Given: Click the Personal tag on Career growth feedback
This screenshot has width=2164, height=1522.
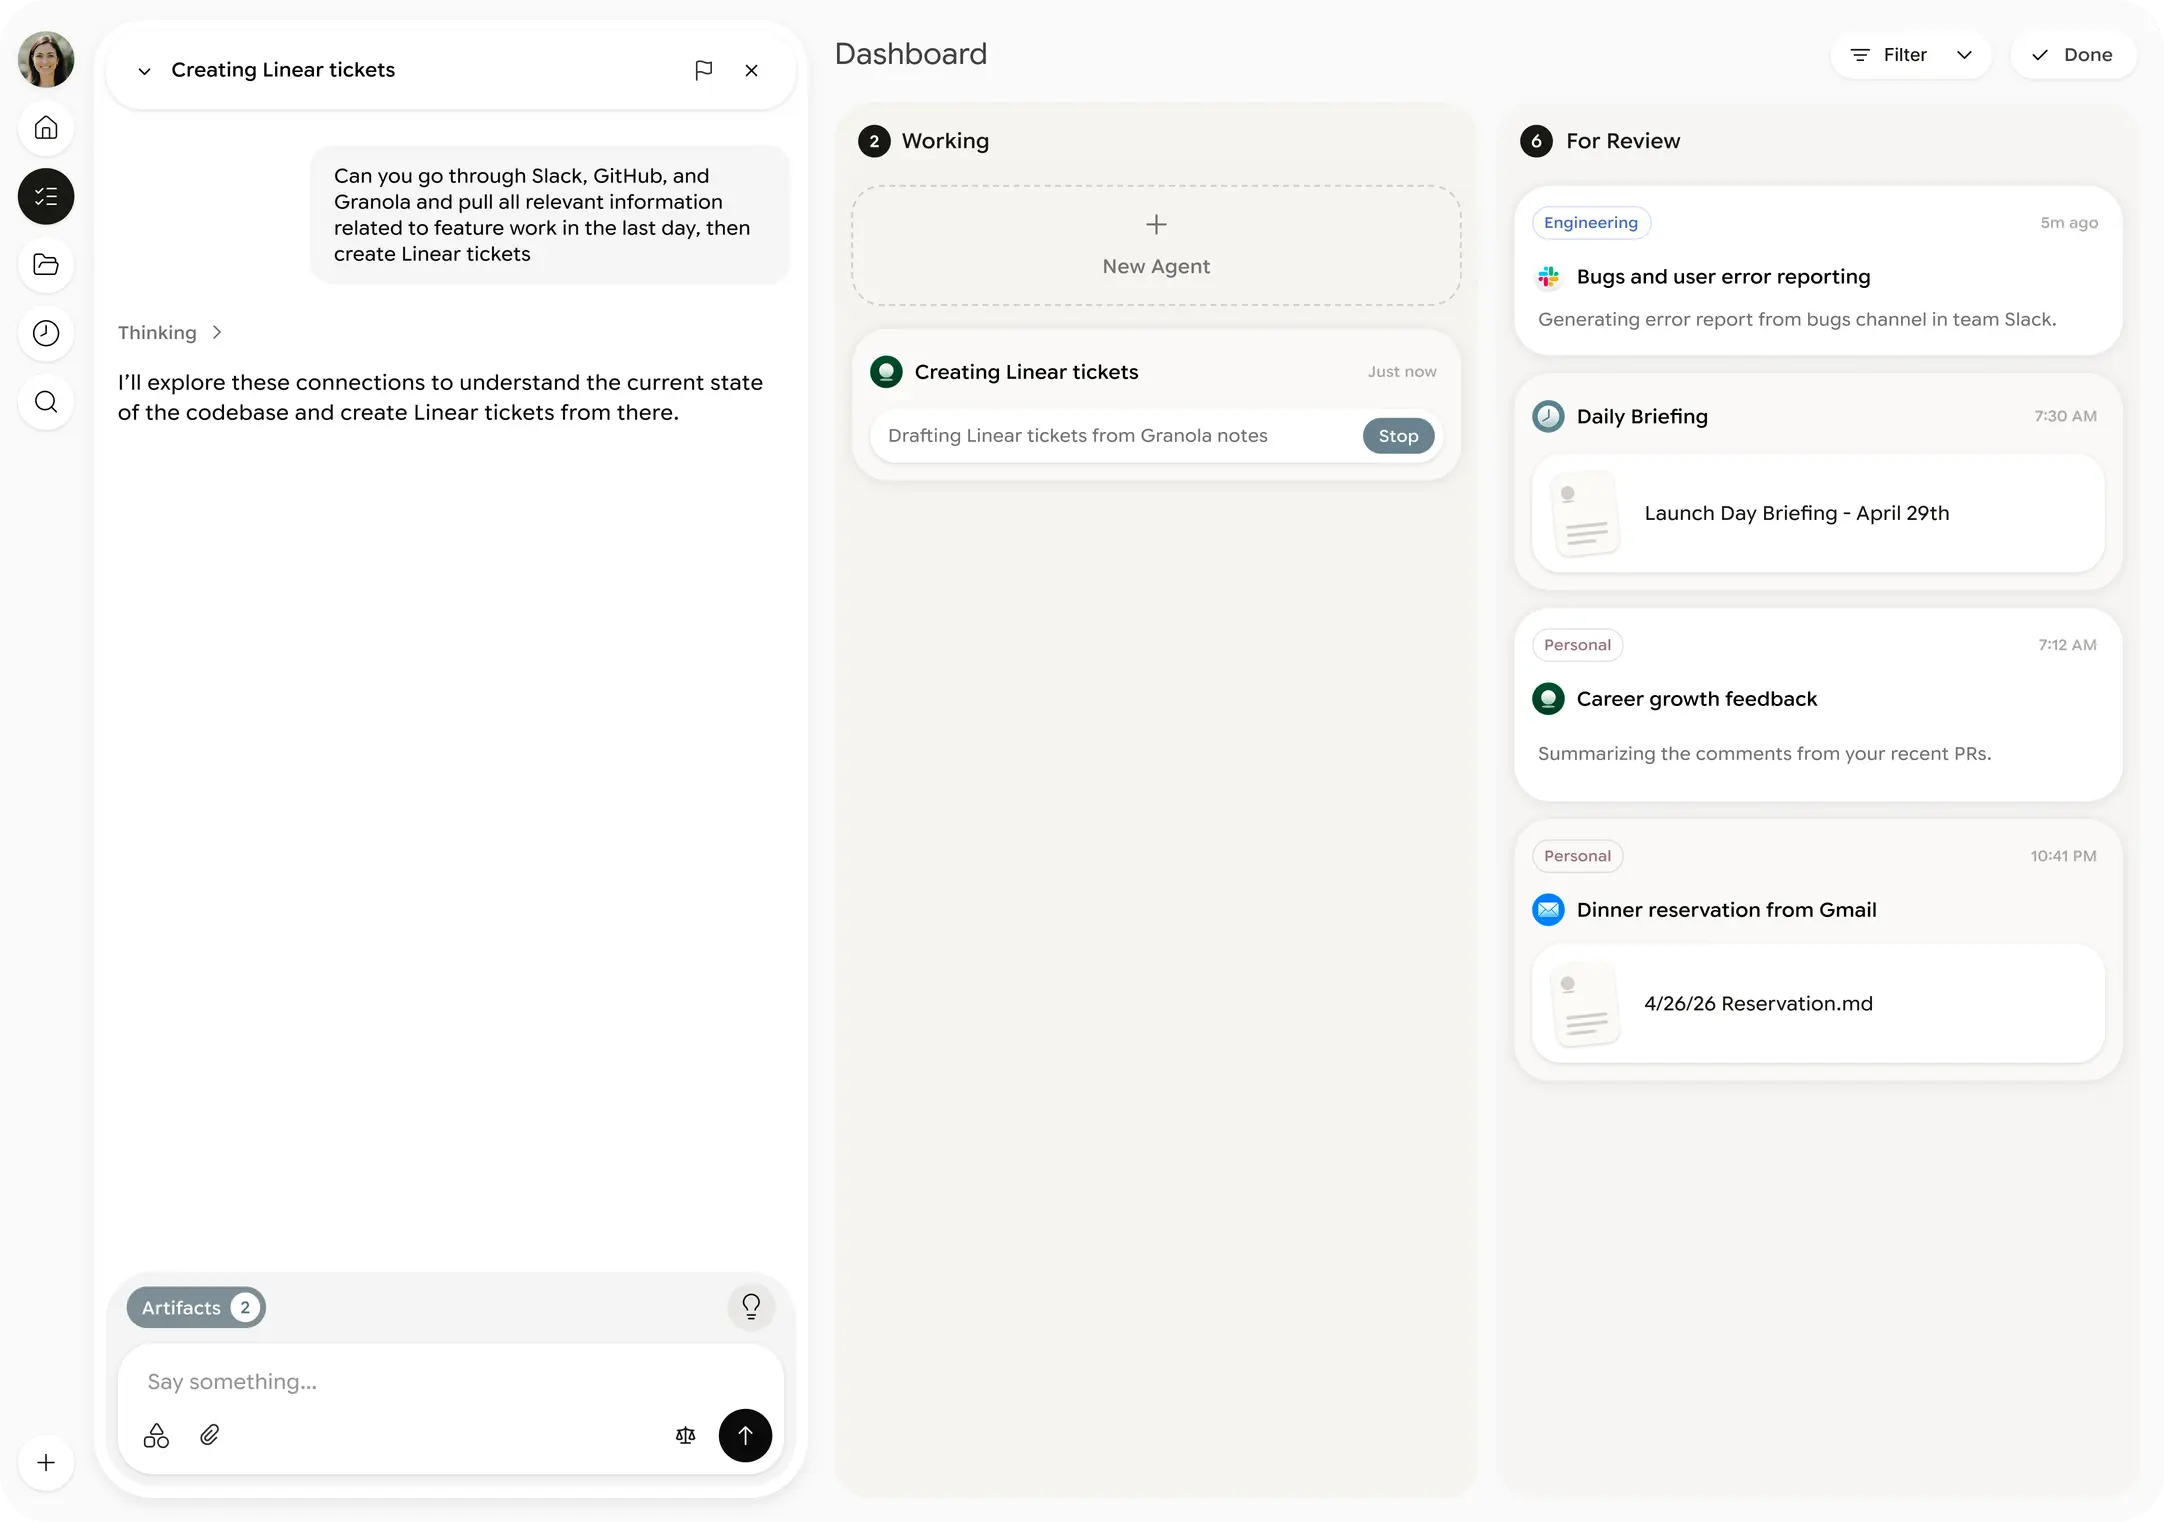Looking at the screenshot, I should click(x=1577, y=645).
